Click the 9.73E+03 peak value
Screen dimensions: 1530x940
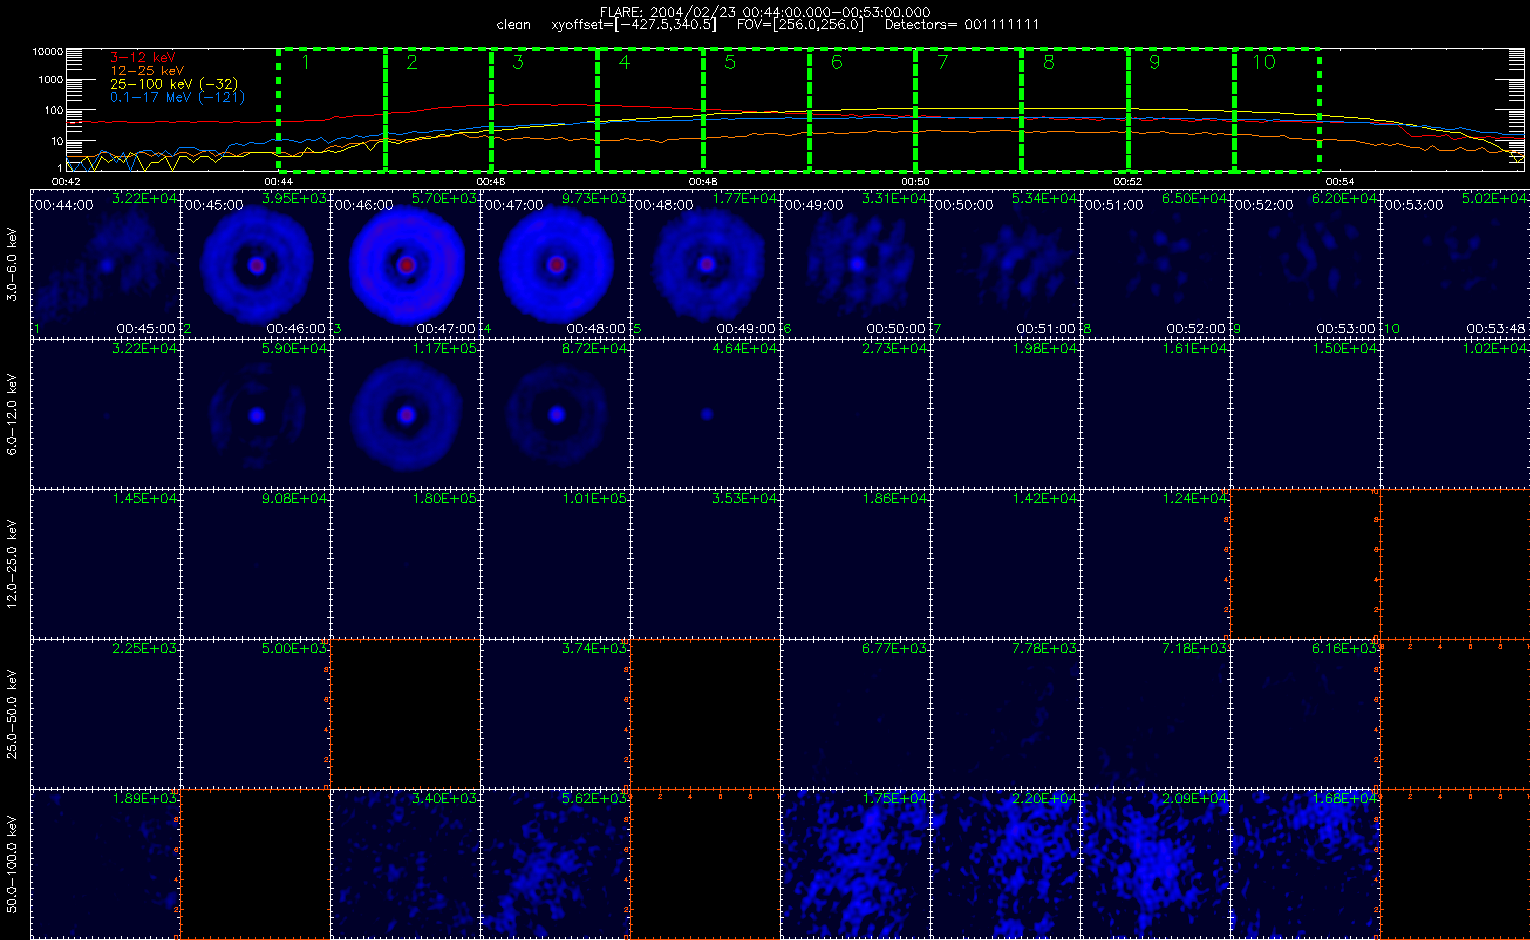coord(595,199)
